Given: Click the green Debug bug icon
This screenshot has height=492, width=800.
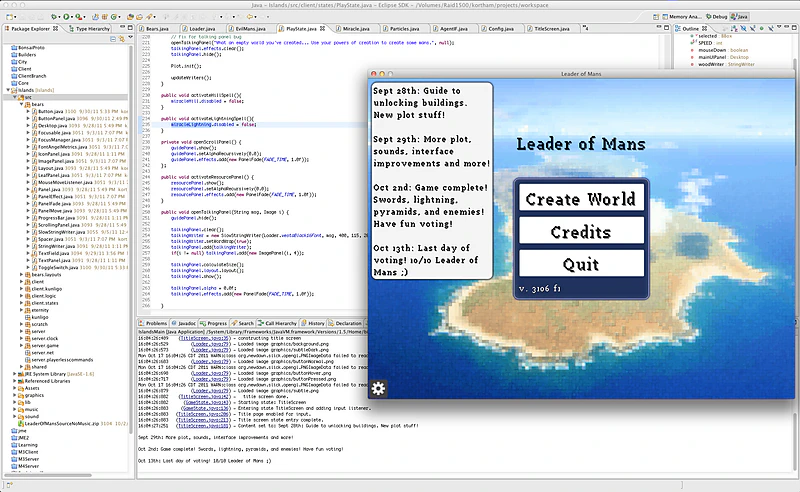Looking at the screenshot, I should (x=54, y=17).
